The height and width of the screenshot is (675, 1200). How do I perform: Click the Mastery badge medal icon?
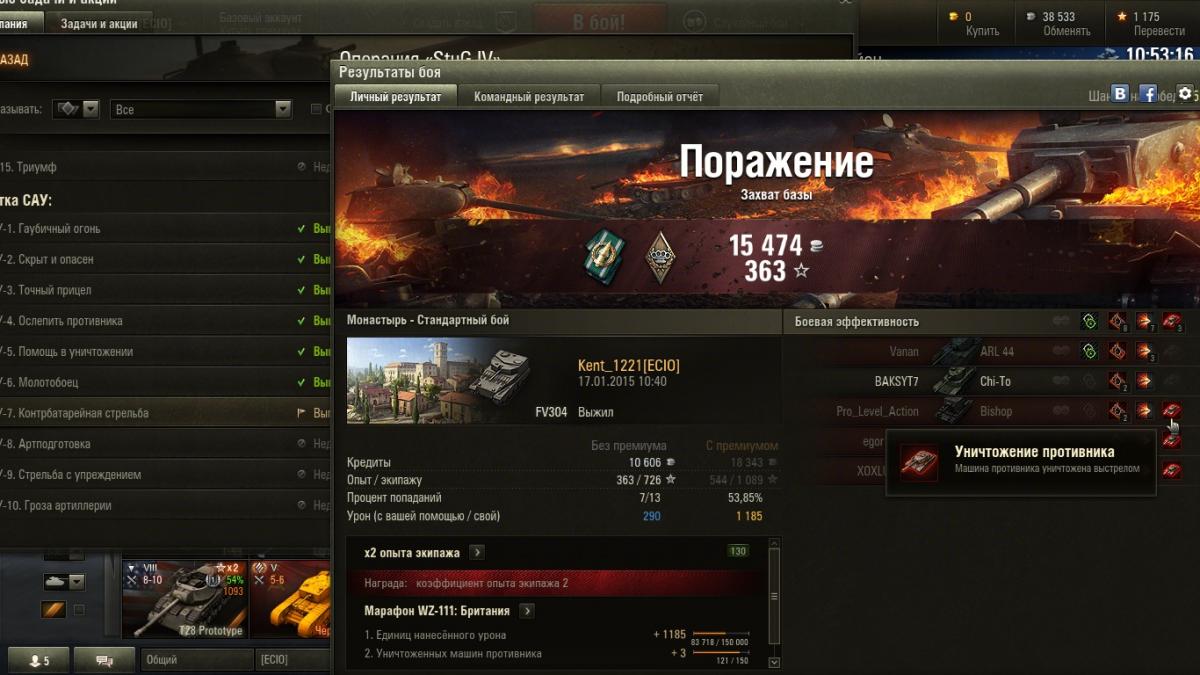pos(660,258)
